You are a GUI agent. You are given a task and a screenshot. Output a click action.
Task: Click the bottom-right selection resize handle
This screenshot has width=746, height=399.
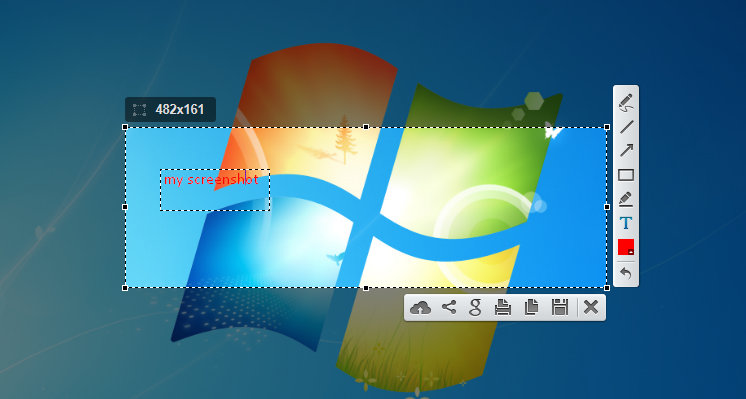coord(607,288)
